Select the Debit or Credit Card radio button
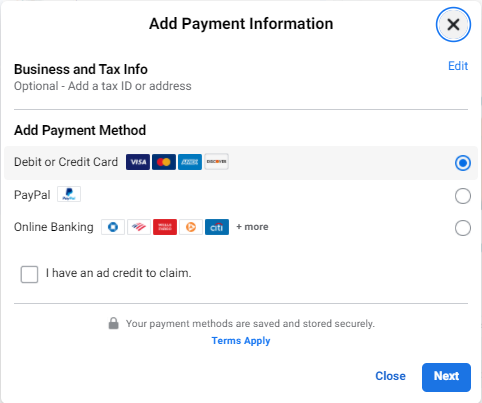The image size is (482, 403). pyautogui.click(x=463, y=163)
